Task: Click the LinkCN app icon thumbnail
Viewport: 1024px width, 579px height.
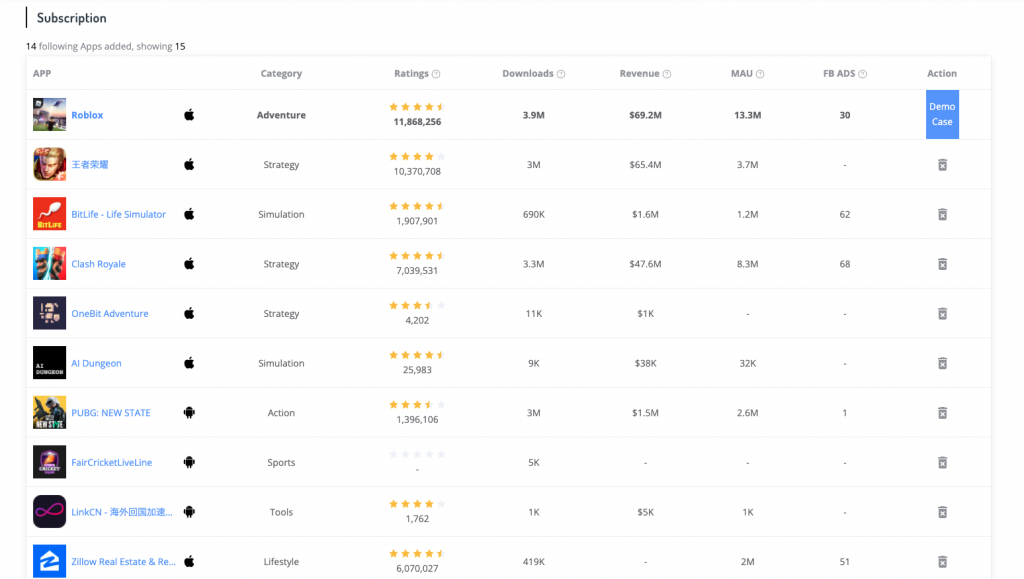Action: tap(49, 512)
